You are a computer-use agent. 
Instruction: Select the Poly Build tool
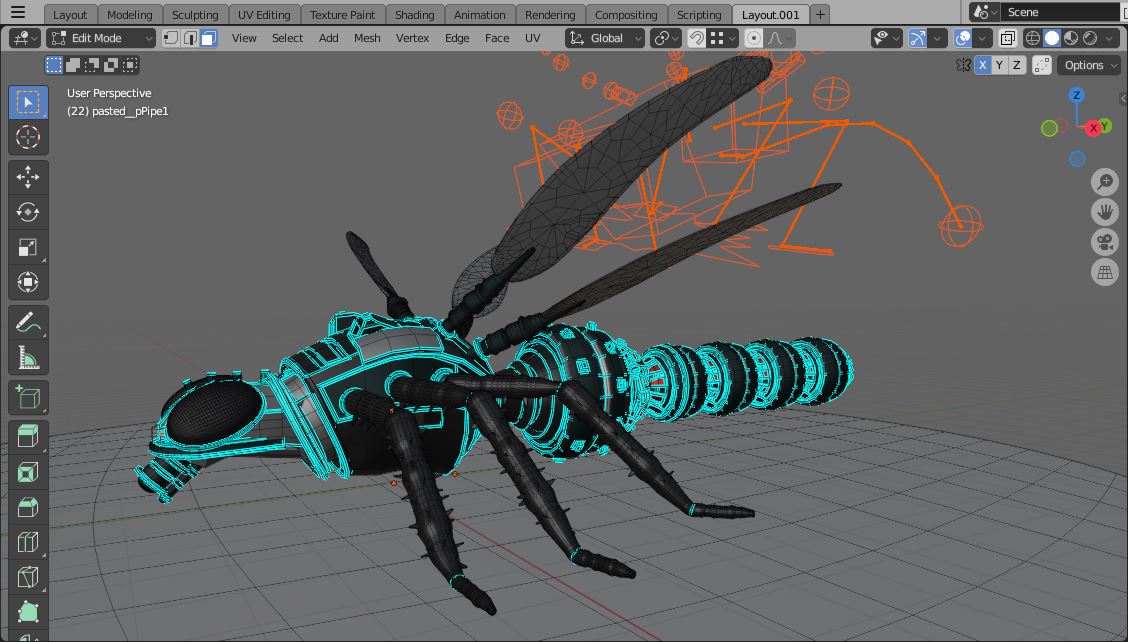coord(28,612)
